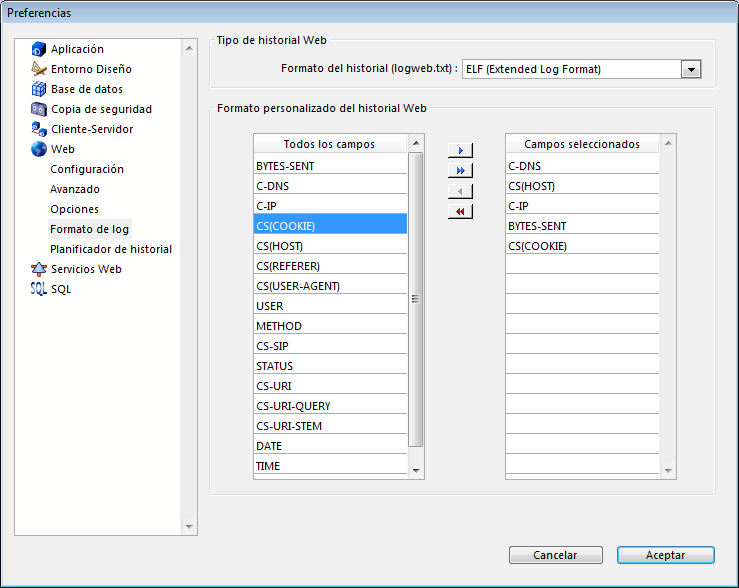Add all fields with double right arrow
739x588 pixels.
(460, 171)
